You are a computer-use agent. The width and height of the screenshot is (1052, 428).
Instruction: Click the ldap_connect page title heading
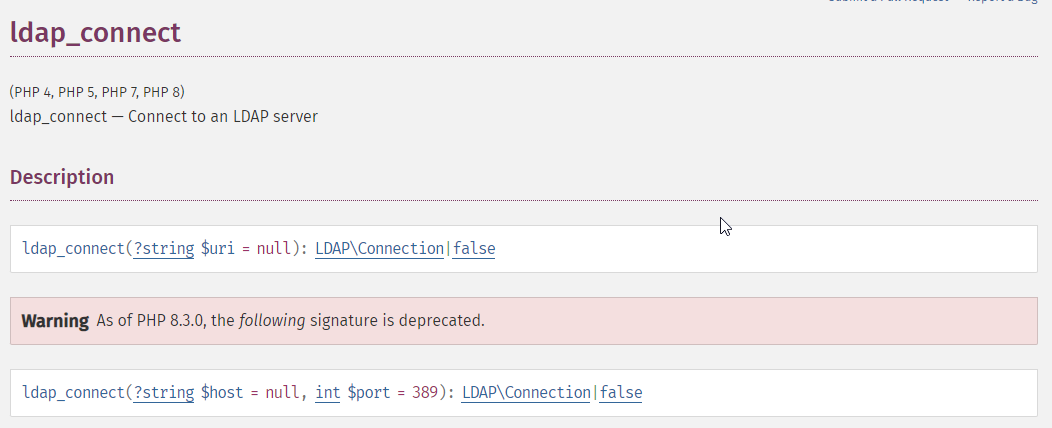pos(95,32)
